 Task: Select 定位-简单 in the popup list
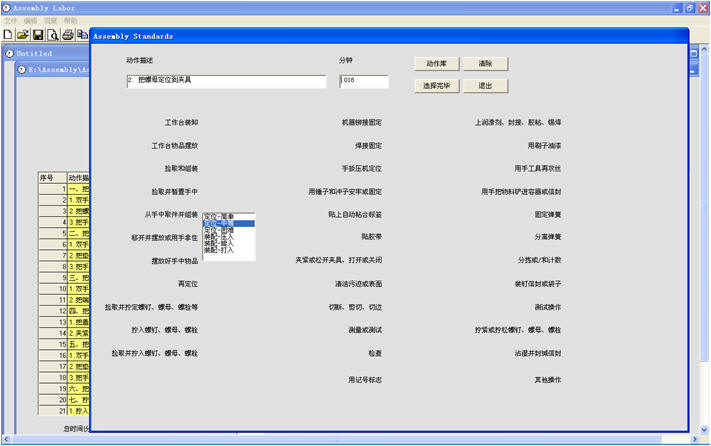tap(221, 216)
